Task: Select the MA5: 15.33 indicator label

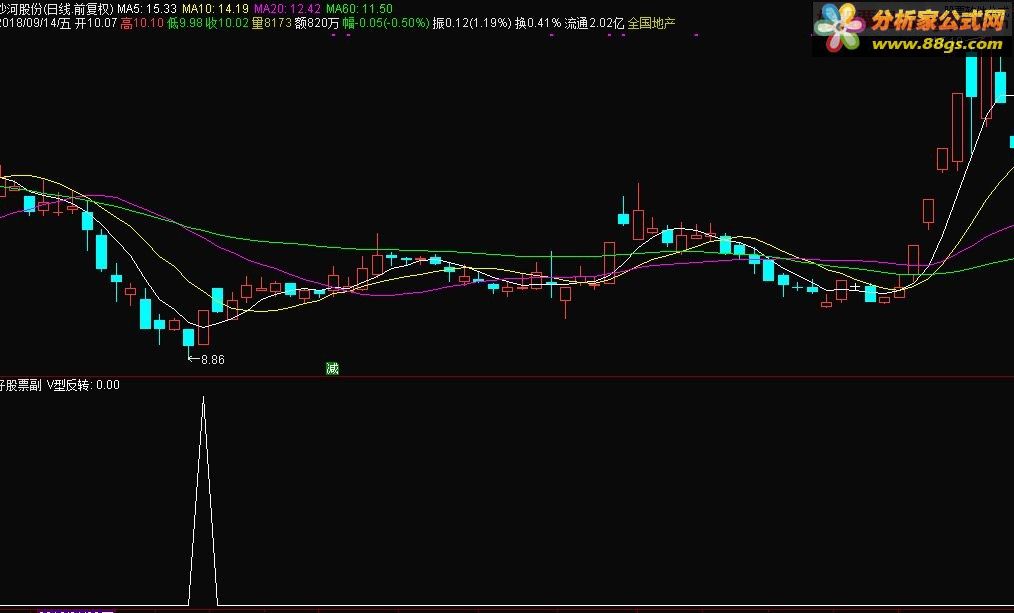Action: (147, 8)
